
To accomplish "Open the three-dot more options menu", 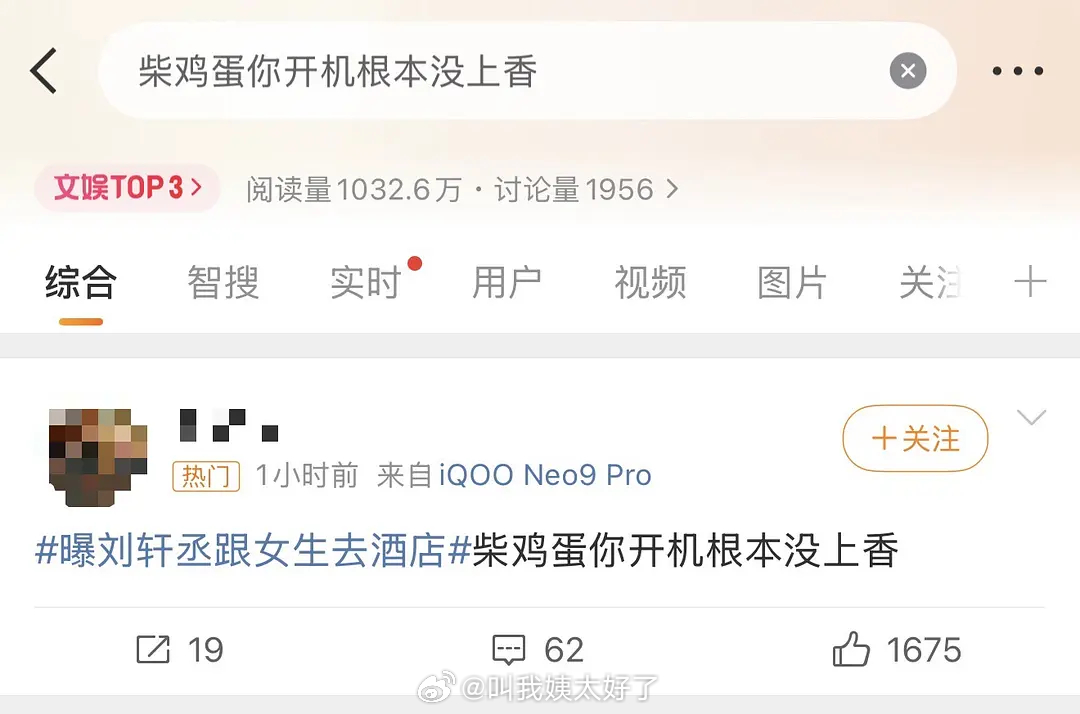I will pos(1017,70).
